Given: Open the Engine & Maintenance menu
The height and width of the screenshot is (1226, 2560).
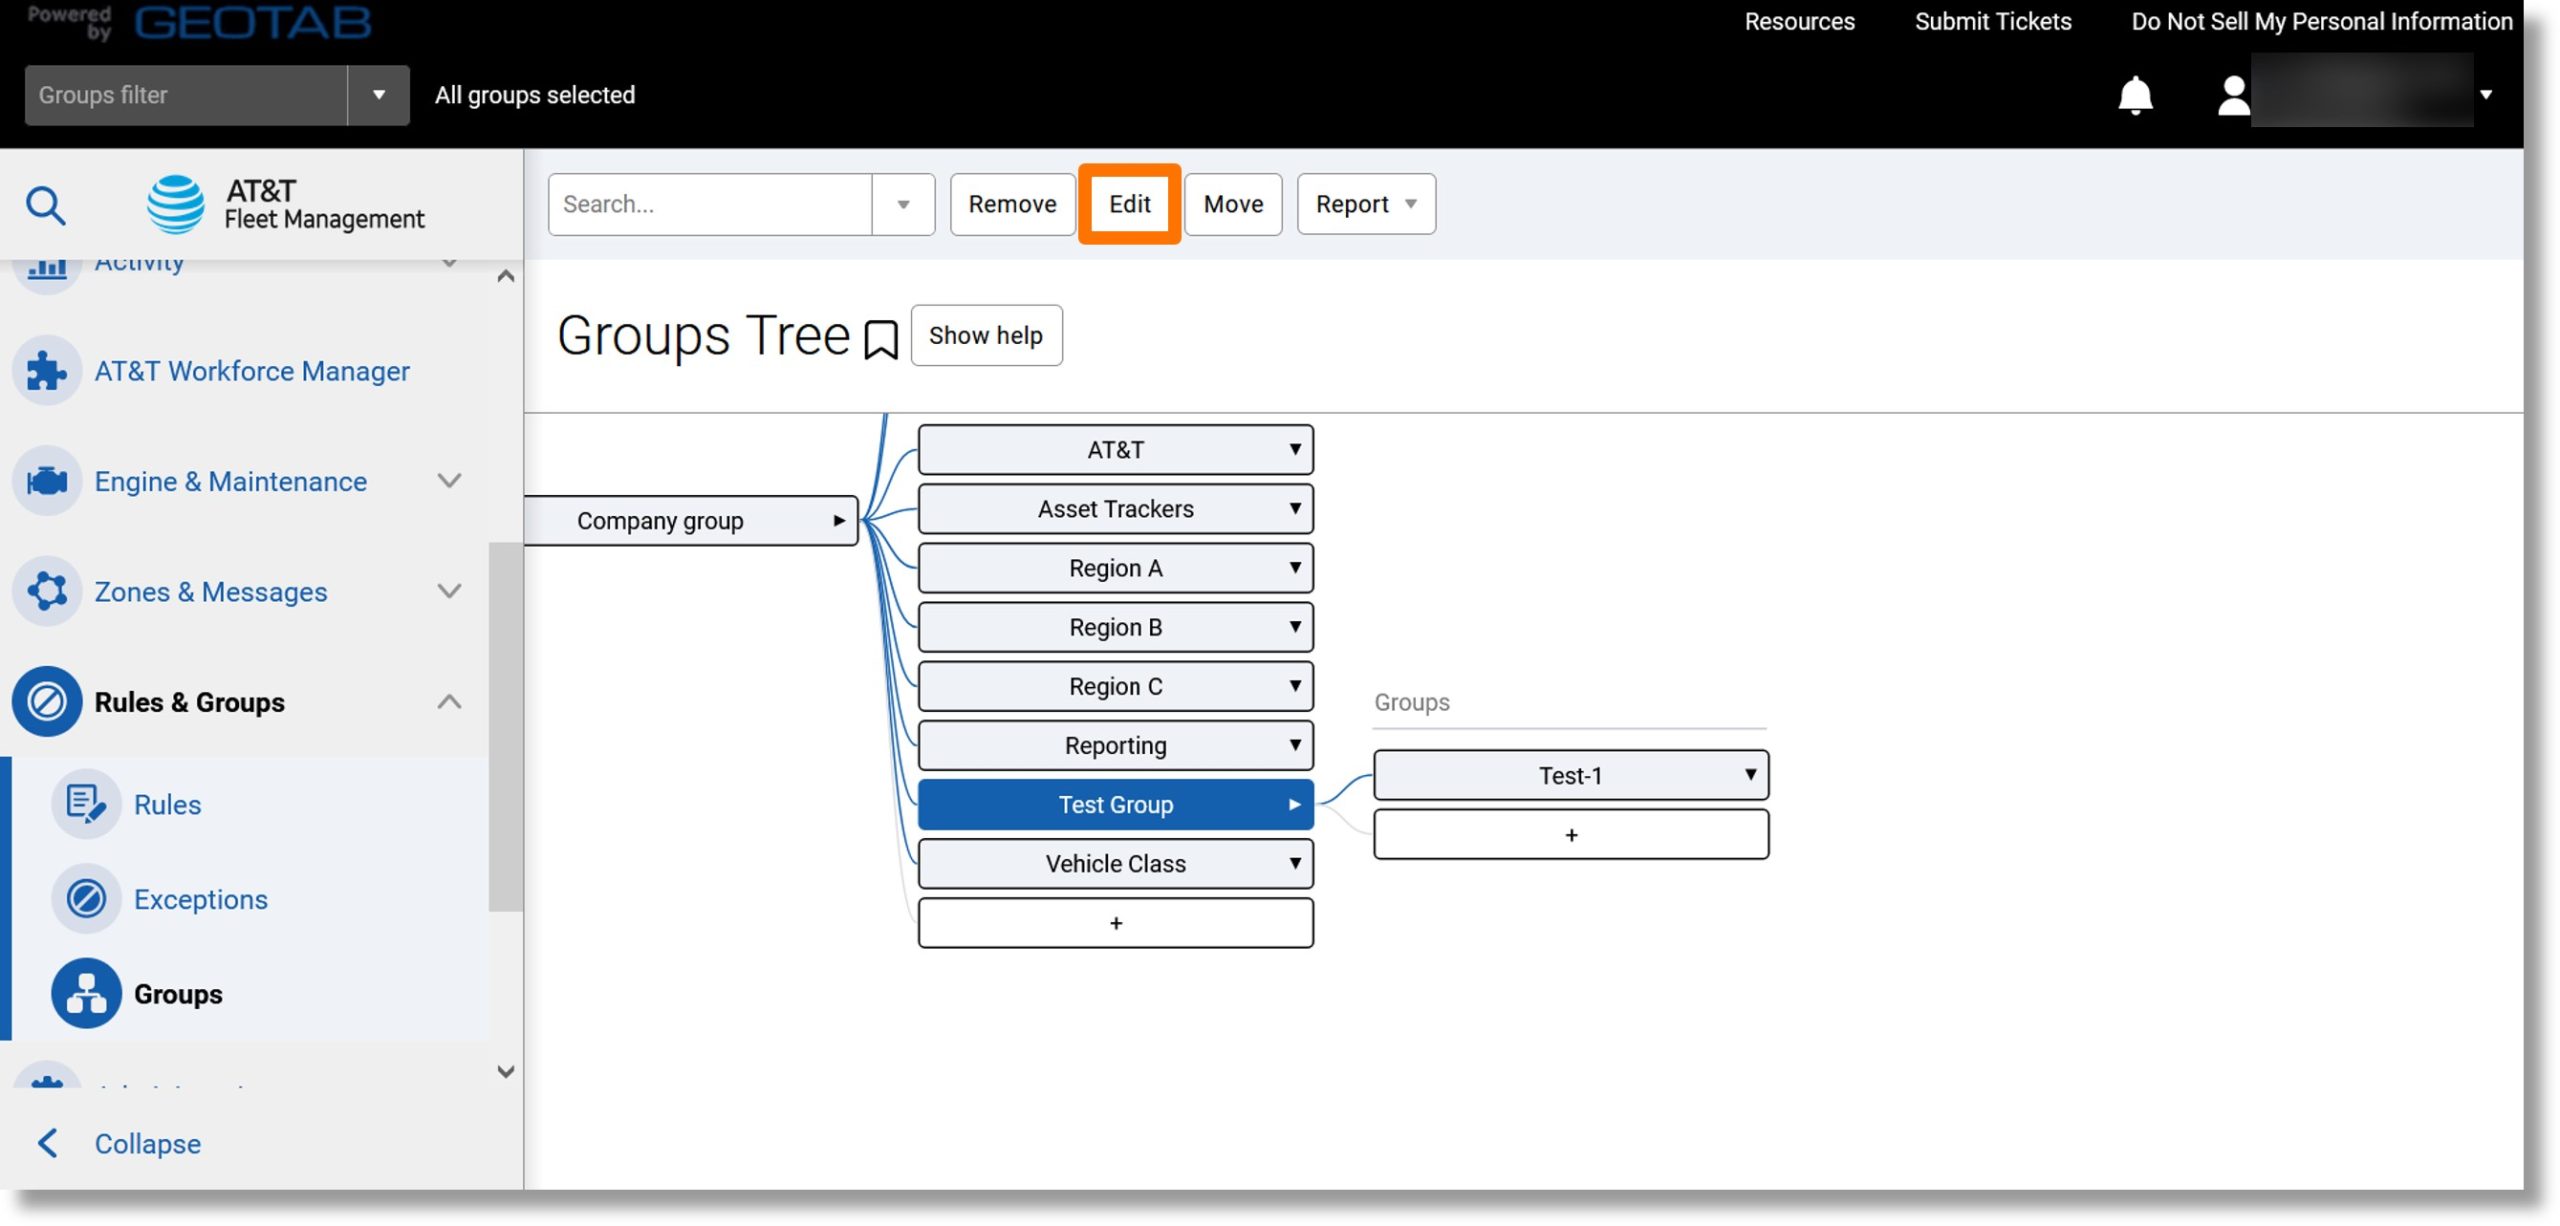Looking at the screenshot, I should (231, 481).
